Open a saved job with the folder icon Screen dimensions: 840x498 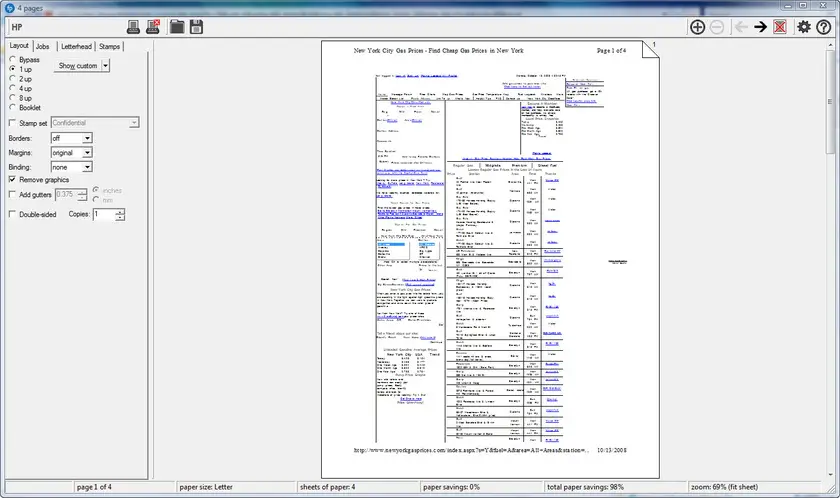click(x=177, y=27)
